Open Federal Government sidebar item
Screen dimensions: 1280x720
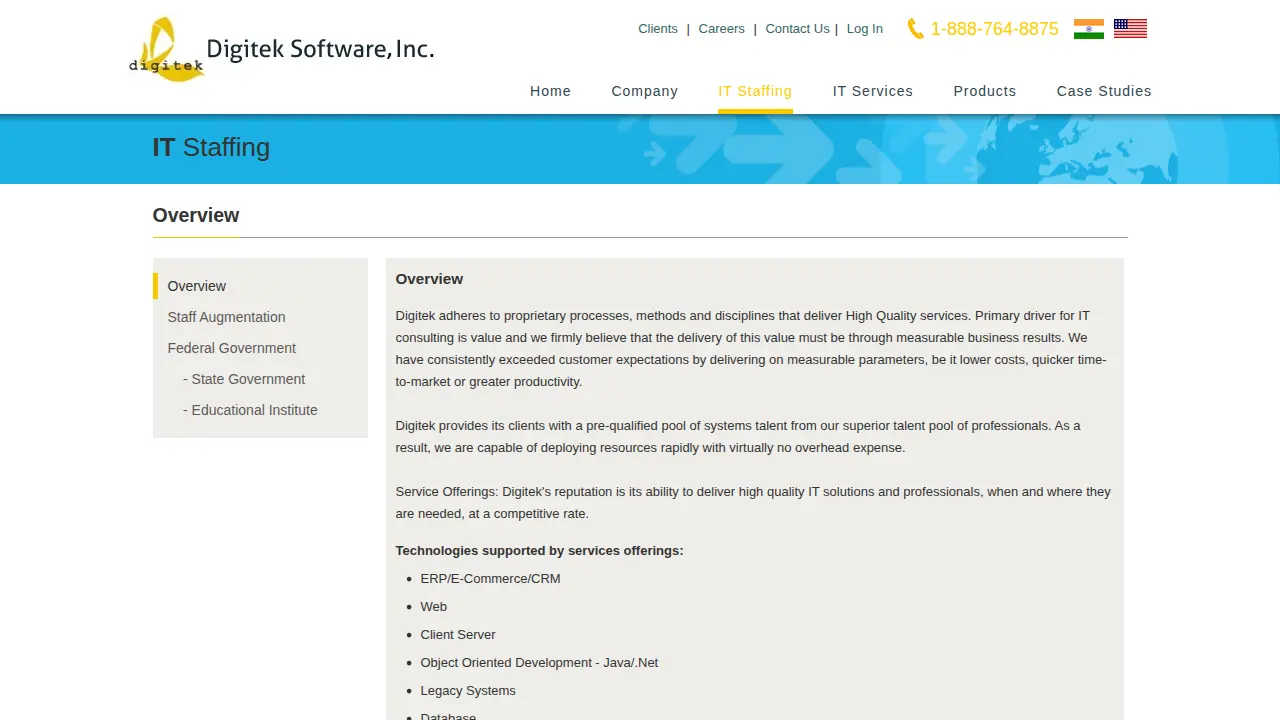tap(232, 348)
